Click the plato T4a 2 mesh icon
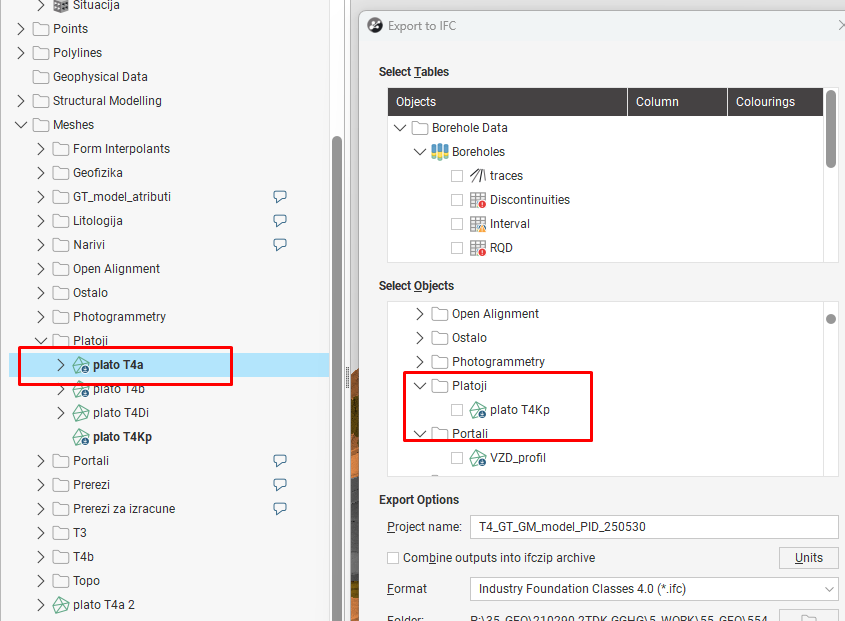 (61, 605)
